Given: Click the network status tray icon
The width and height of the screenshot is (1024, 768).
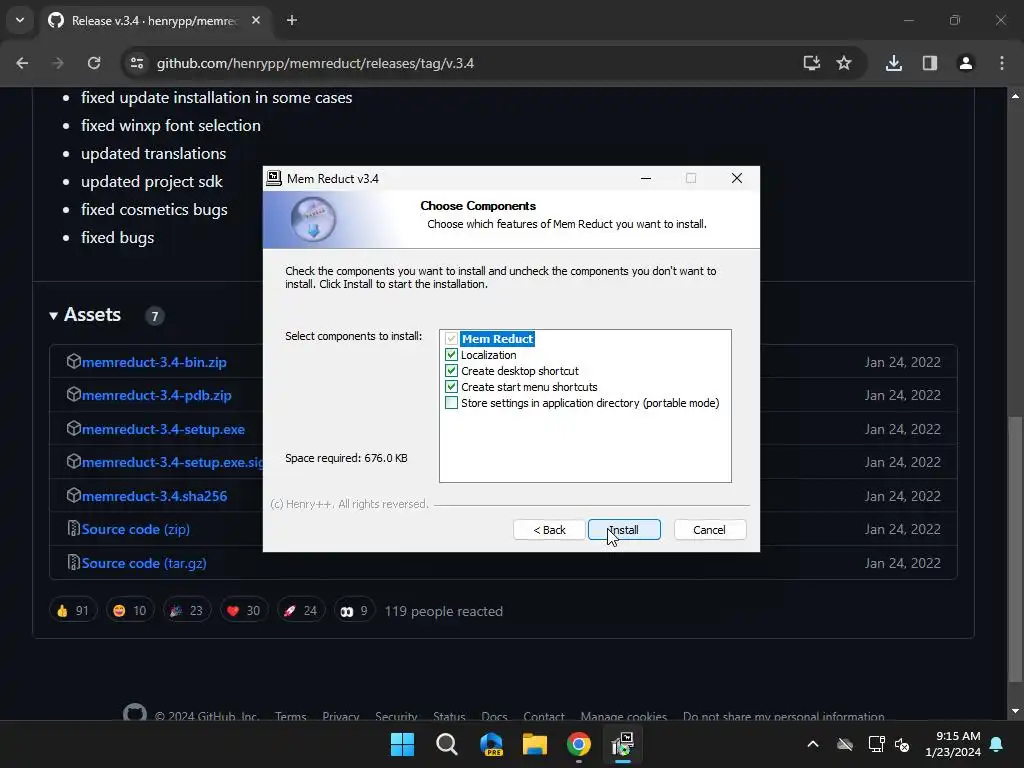Looking at the screenshot, I should [x=876, y=744].
